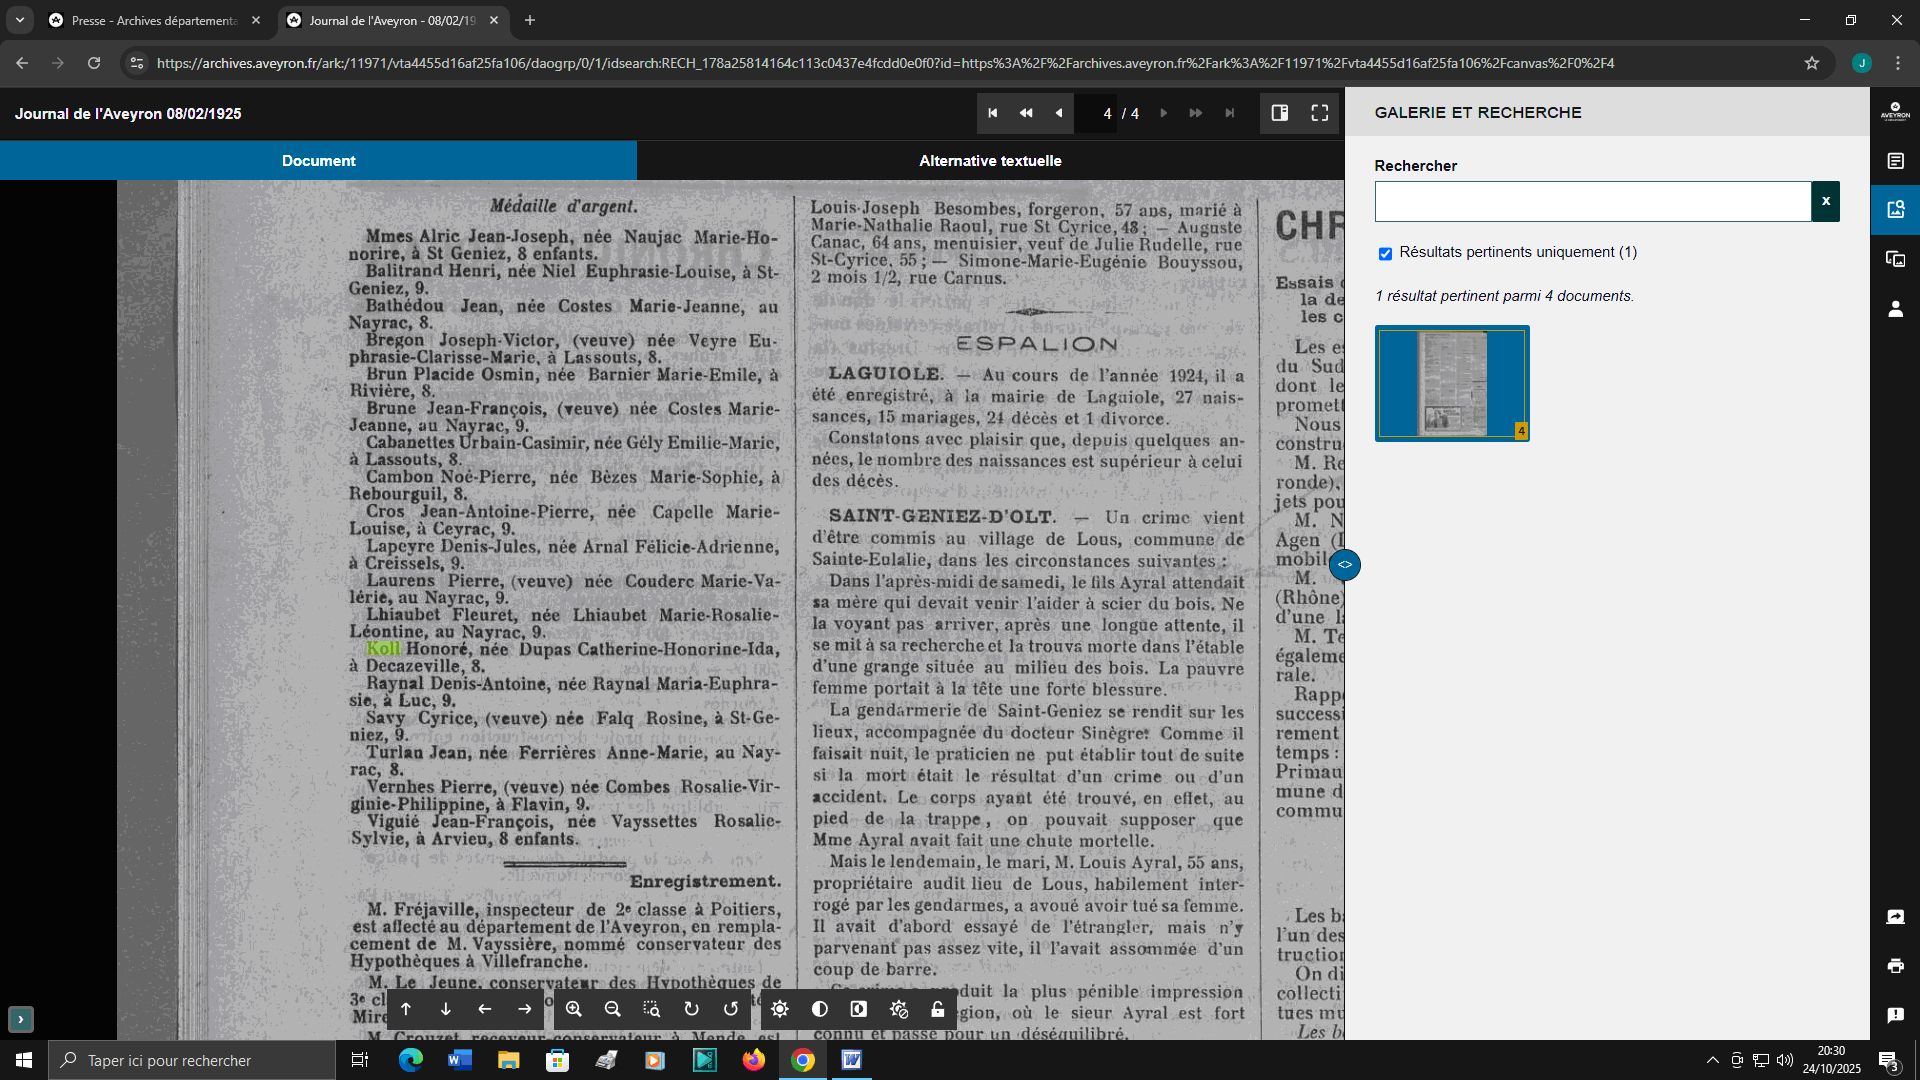Clear the search with the x button

(1825, 201)
